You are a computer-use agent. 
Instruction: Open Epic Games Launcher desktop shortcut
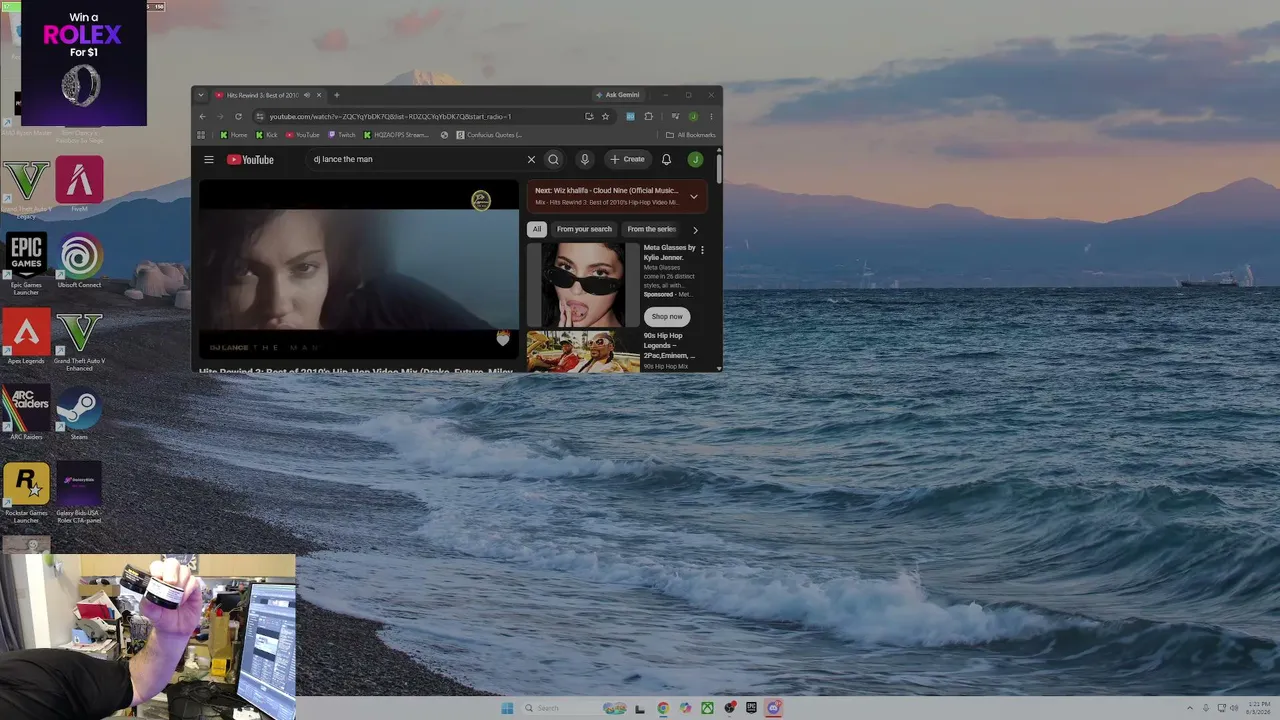pyautogui.click(x=26, y=264)
